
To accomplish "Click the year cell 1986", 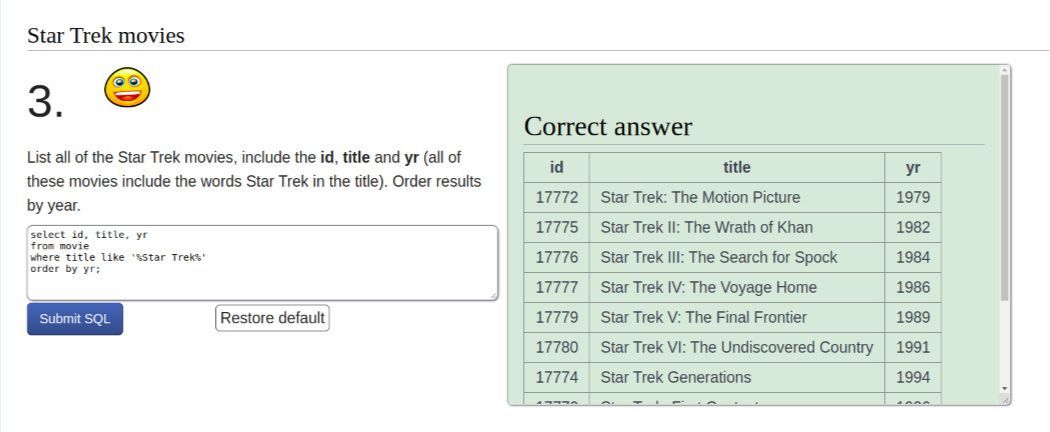I will tap(912, 287).
